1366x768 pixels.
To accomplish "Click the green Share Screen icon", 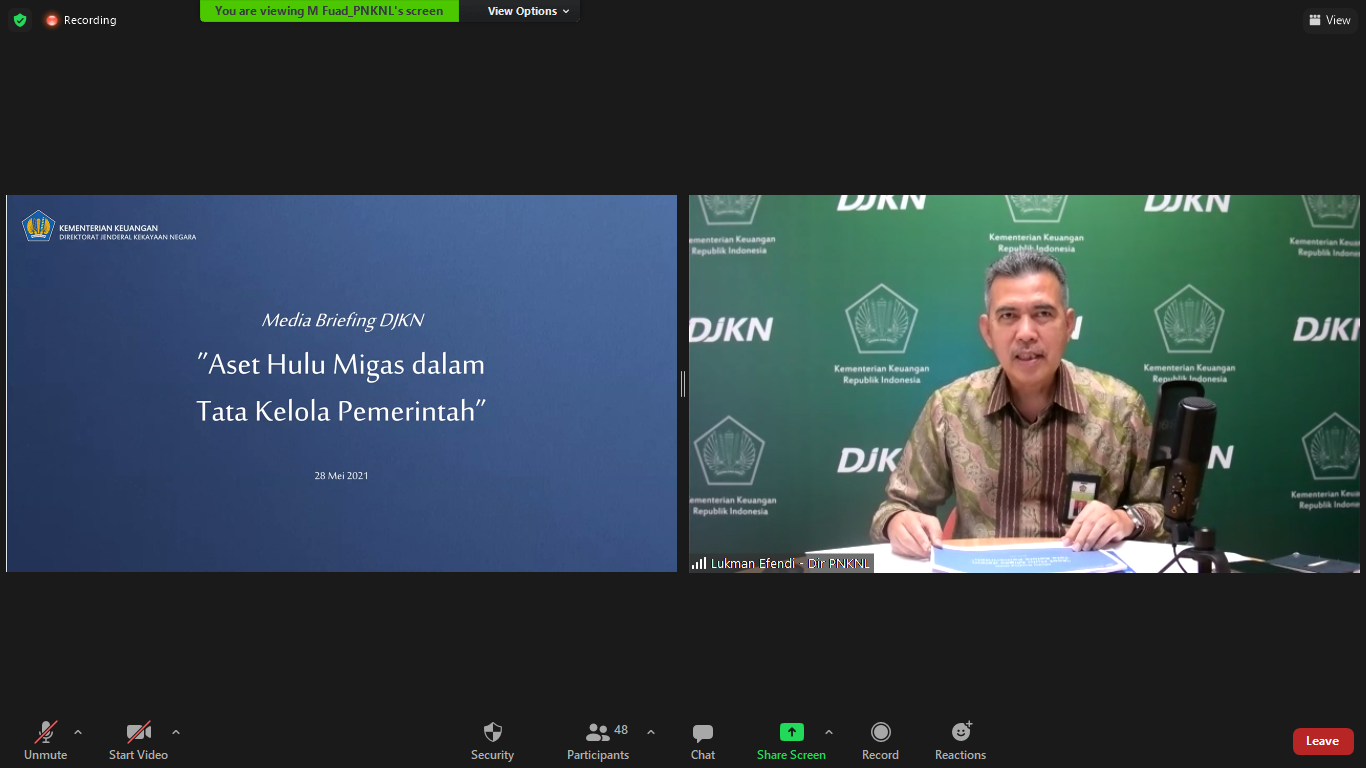I will click(791, 733).
